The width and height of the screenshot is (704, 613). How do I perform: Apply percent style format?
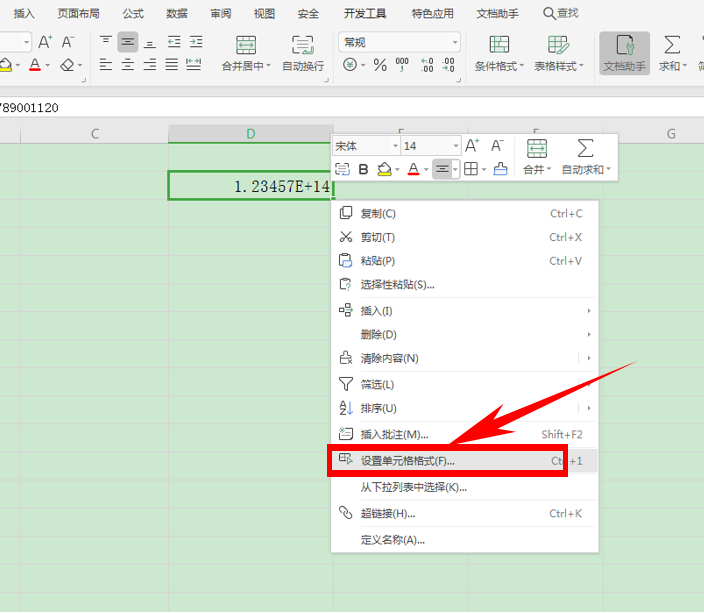(x=380, y=65)
